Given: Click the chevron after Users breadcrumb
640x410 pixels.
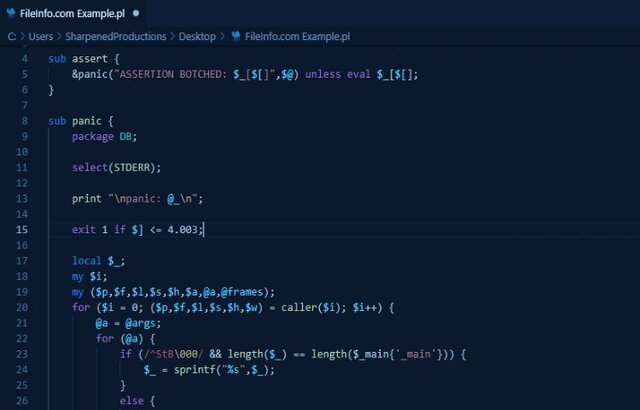Looking at the screenshot, I should point(59,37).
